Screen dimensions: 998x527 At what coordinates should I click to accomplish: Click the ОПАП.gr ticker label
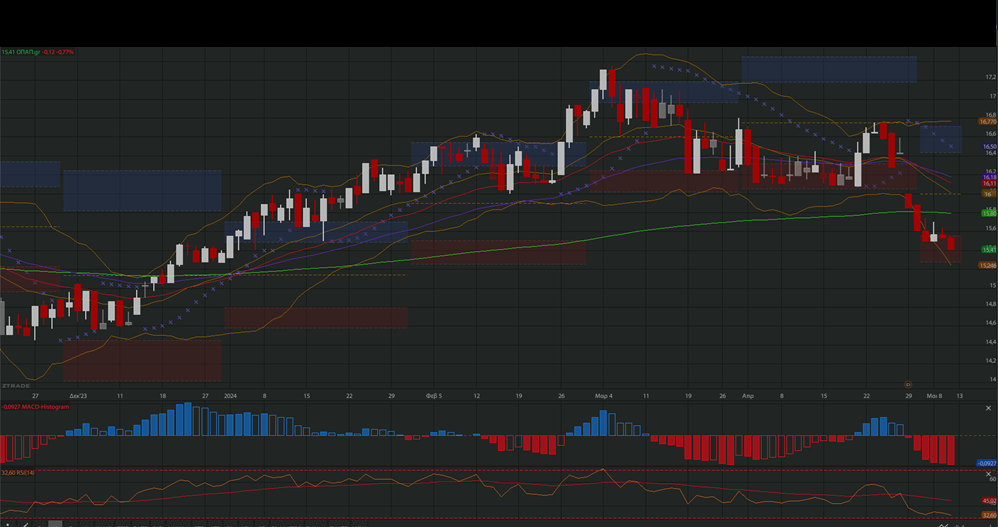(29, 52)
